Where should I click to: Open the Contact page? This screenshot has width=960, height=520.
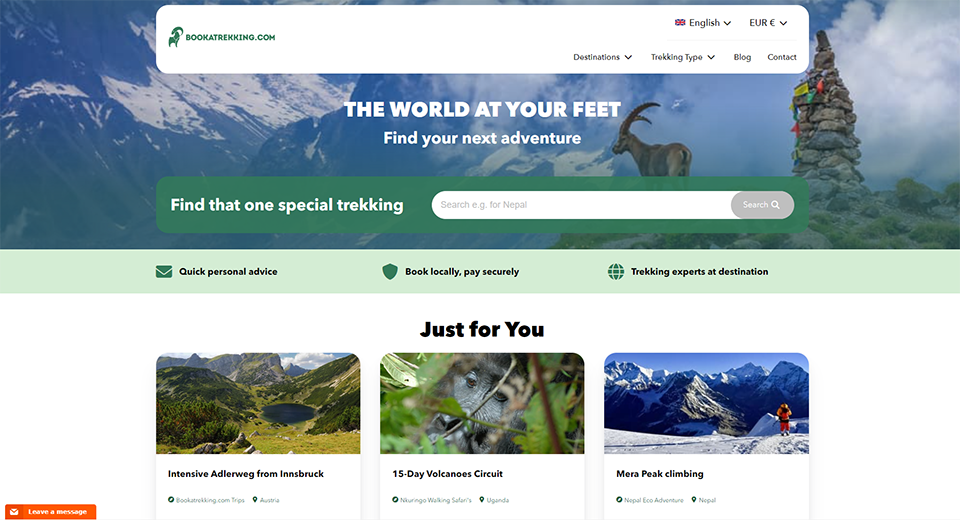click(x=782, y=57)
